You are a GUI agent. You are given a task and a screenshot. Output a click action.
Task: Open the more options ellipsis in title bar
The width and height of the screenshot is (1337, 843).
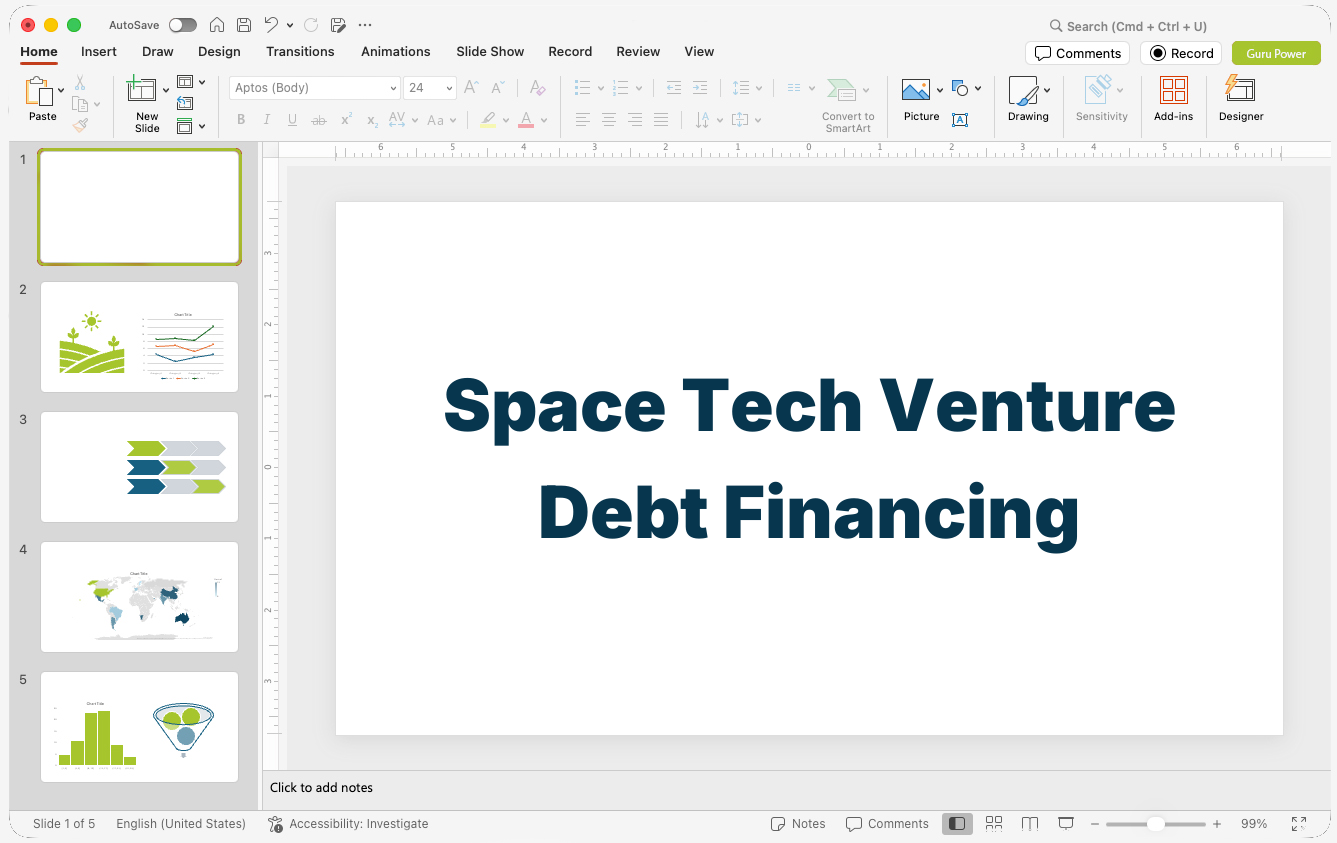click(365, 25)
